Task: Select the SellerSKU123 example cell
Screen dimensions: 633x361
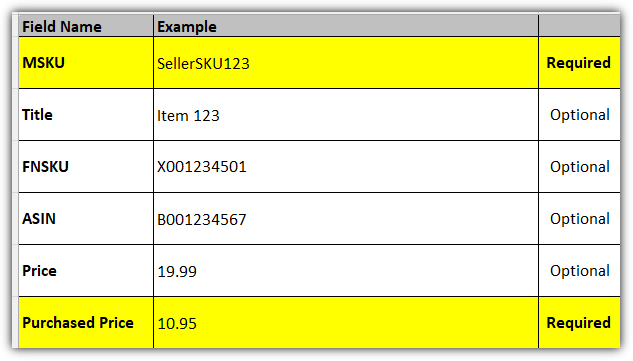Action: (x=346, y=63)
